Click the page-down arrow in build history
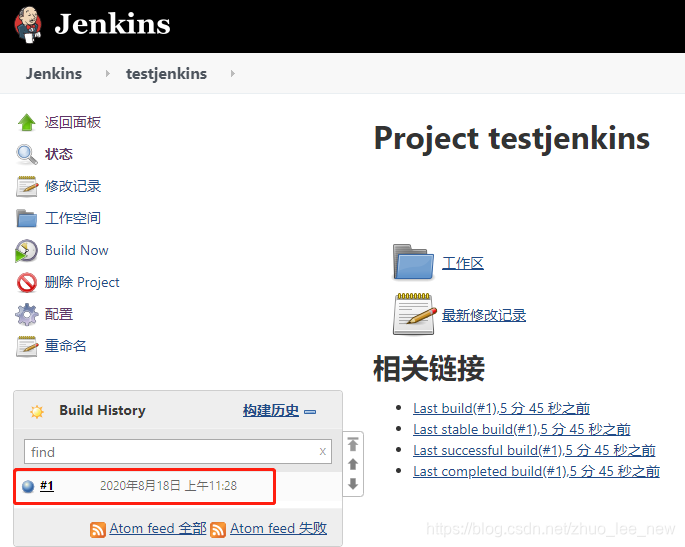 [x=353, y=484]
